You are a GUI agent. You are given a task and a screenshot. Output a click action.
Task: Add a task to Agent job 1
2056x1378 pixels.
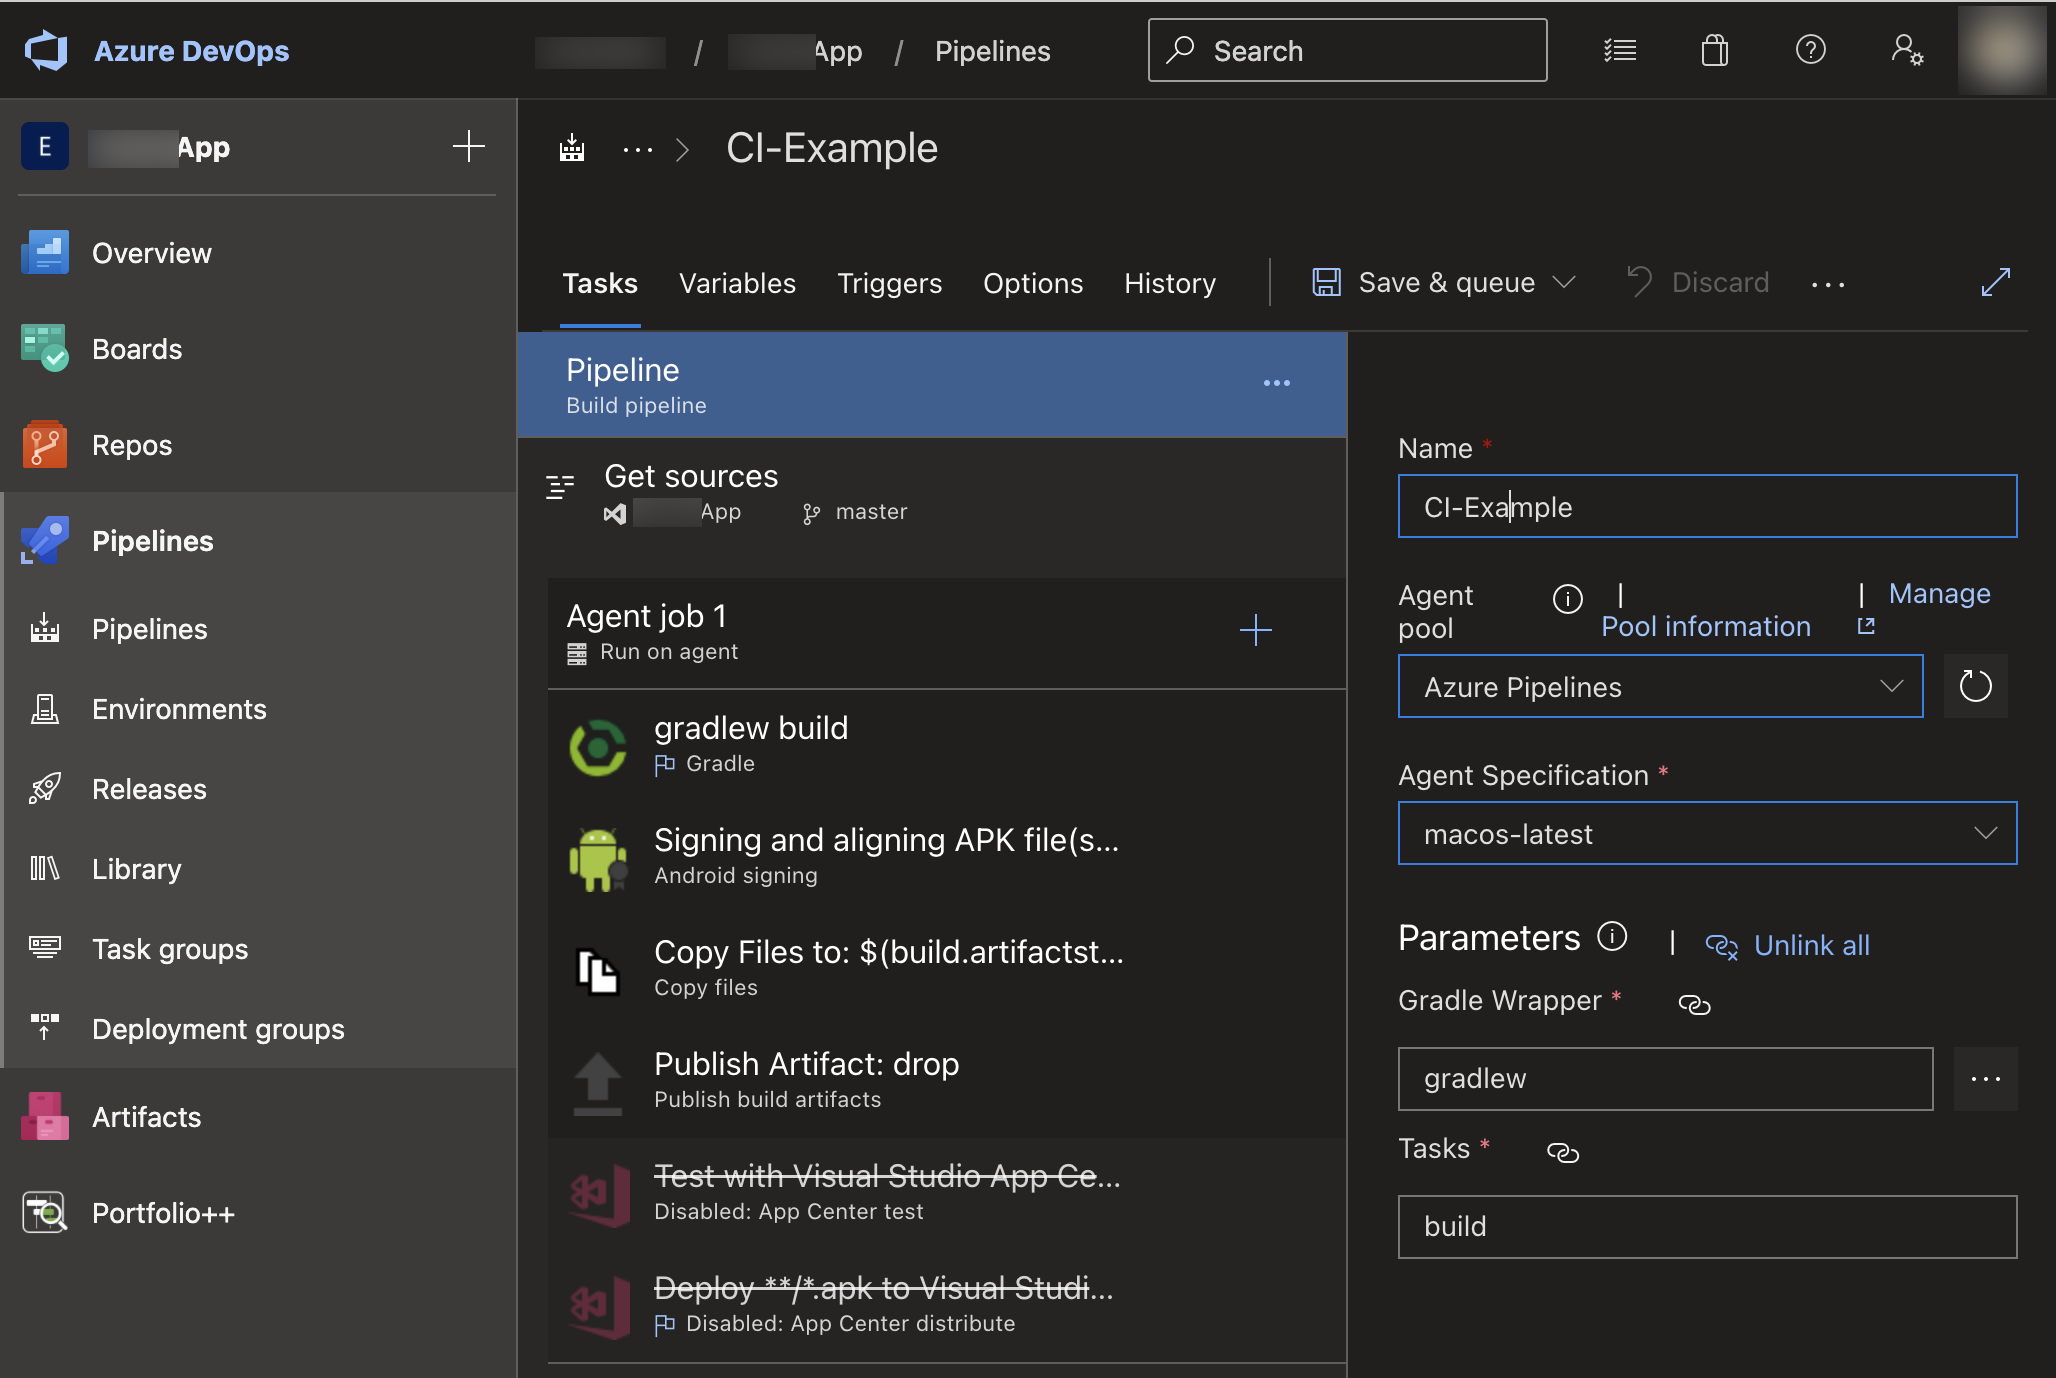[1255, 630]
